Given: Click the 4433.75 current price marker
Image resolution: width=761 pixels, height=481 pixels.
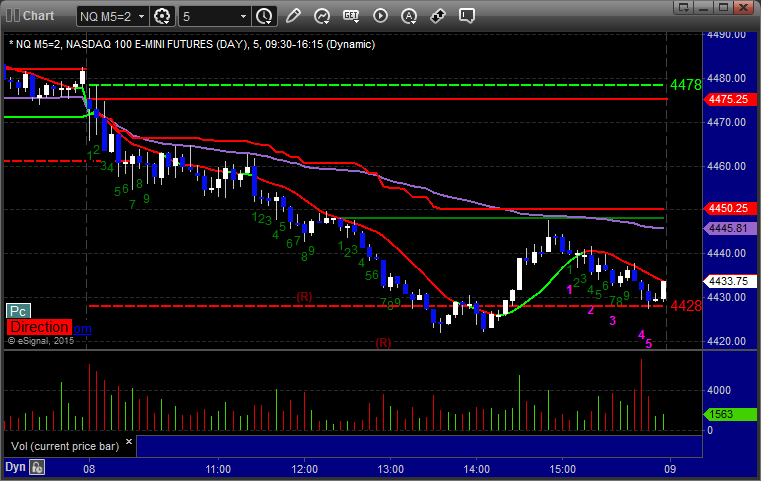Looking at the screenshot, I should click(730, 282).
